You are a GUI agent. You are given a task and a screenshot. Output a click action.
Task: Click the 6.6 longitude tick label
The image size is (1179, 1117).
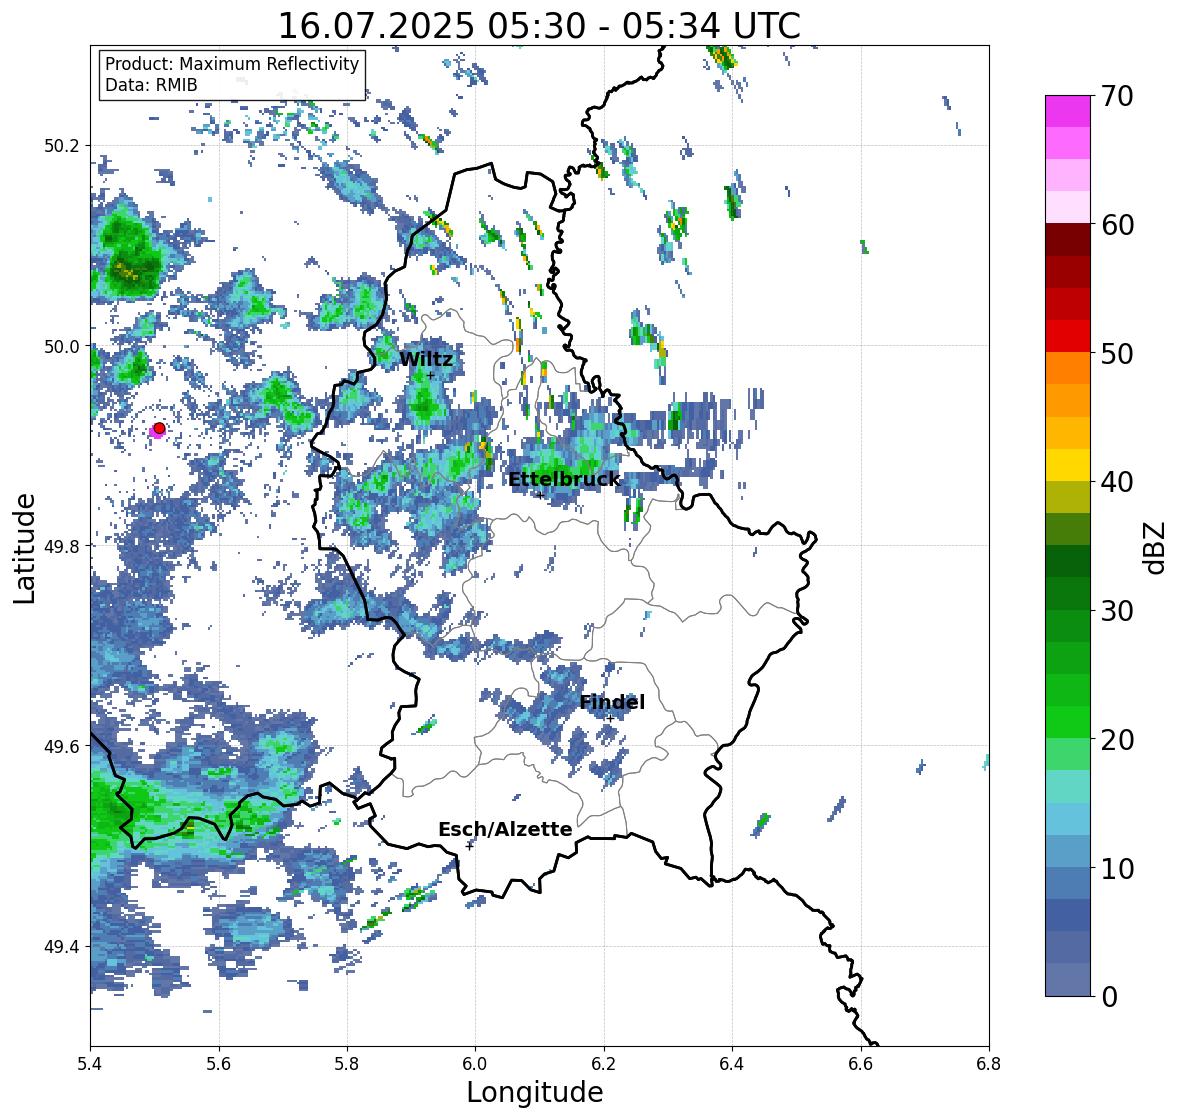coord(860,1064)
